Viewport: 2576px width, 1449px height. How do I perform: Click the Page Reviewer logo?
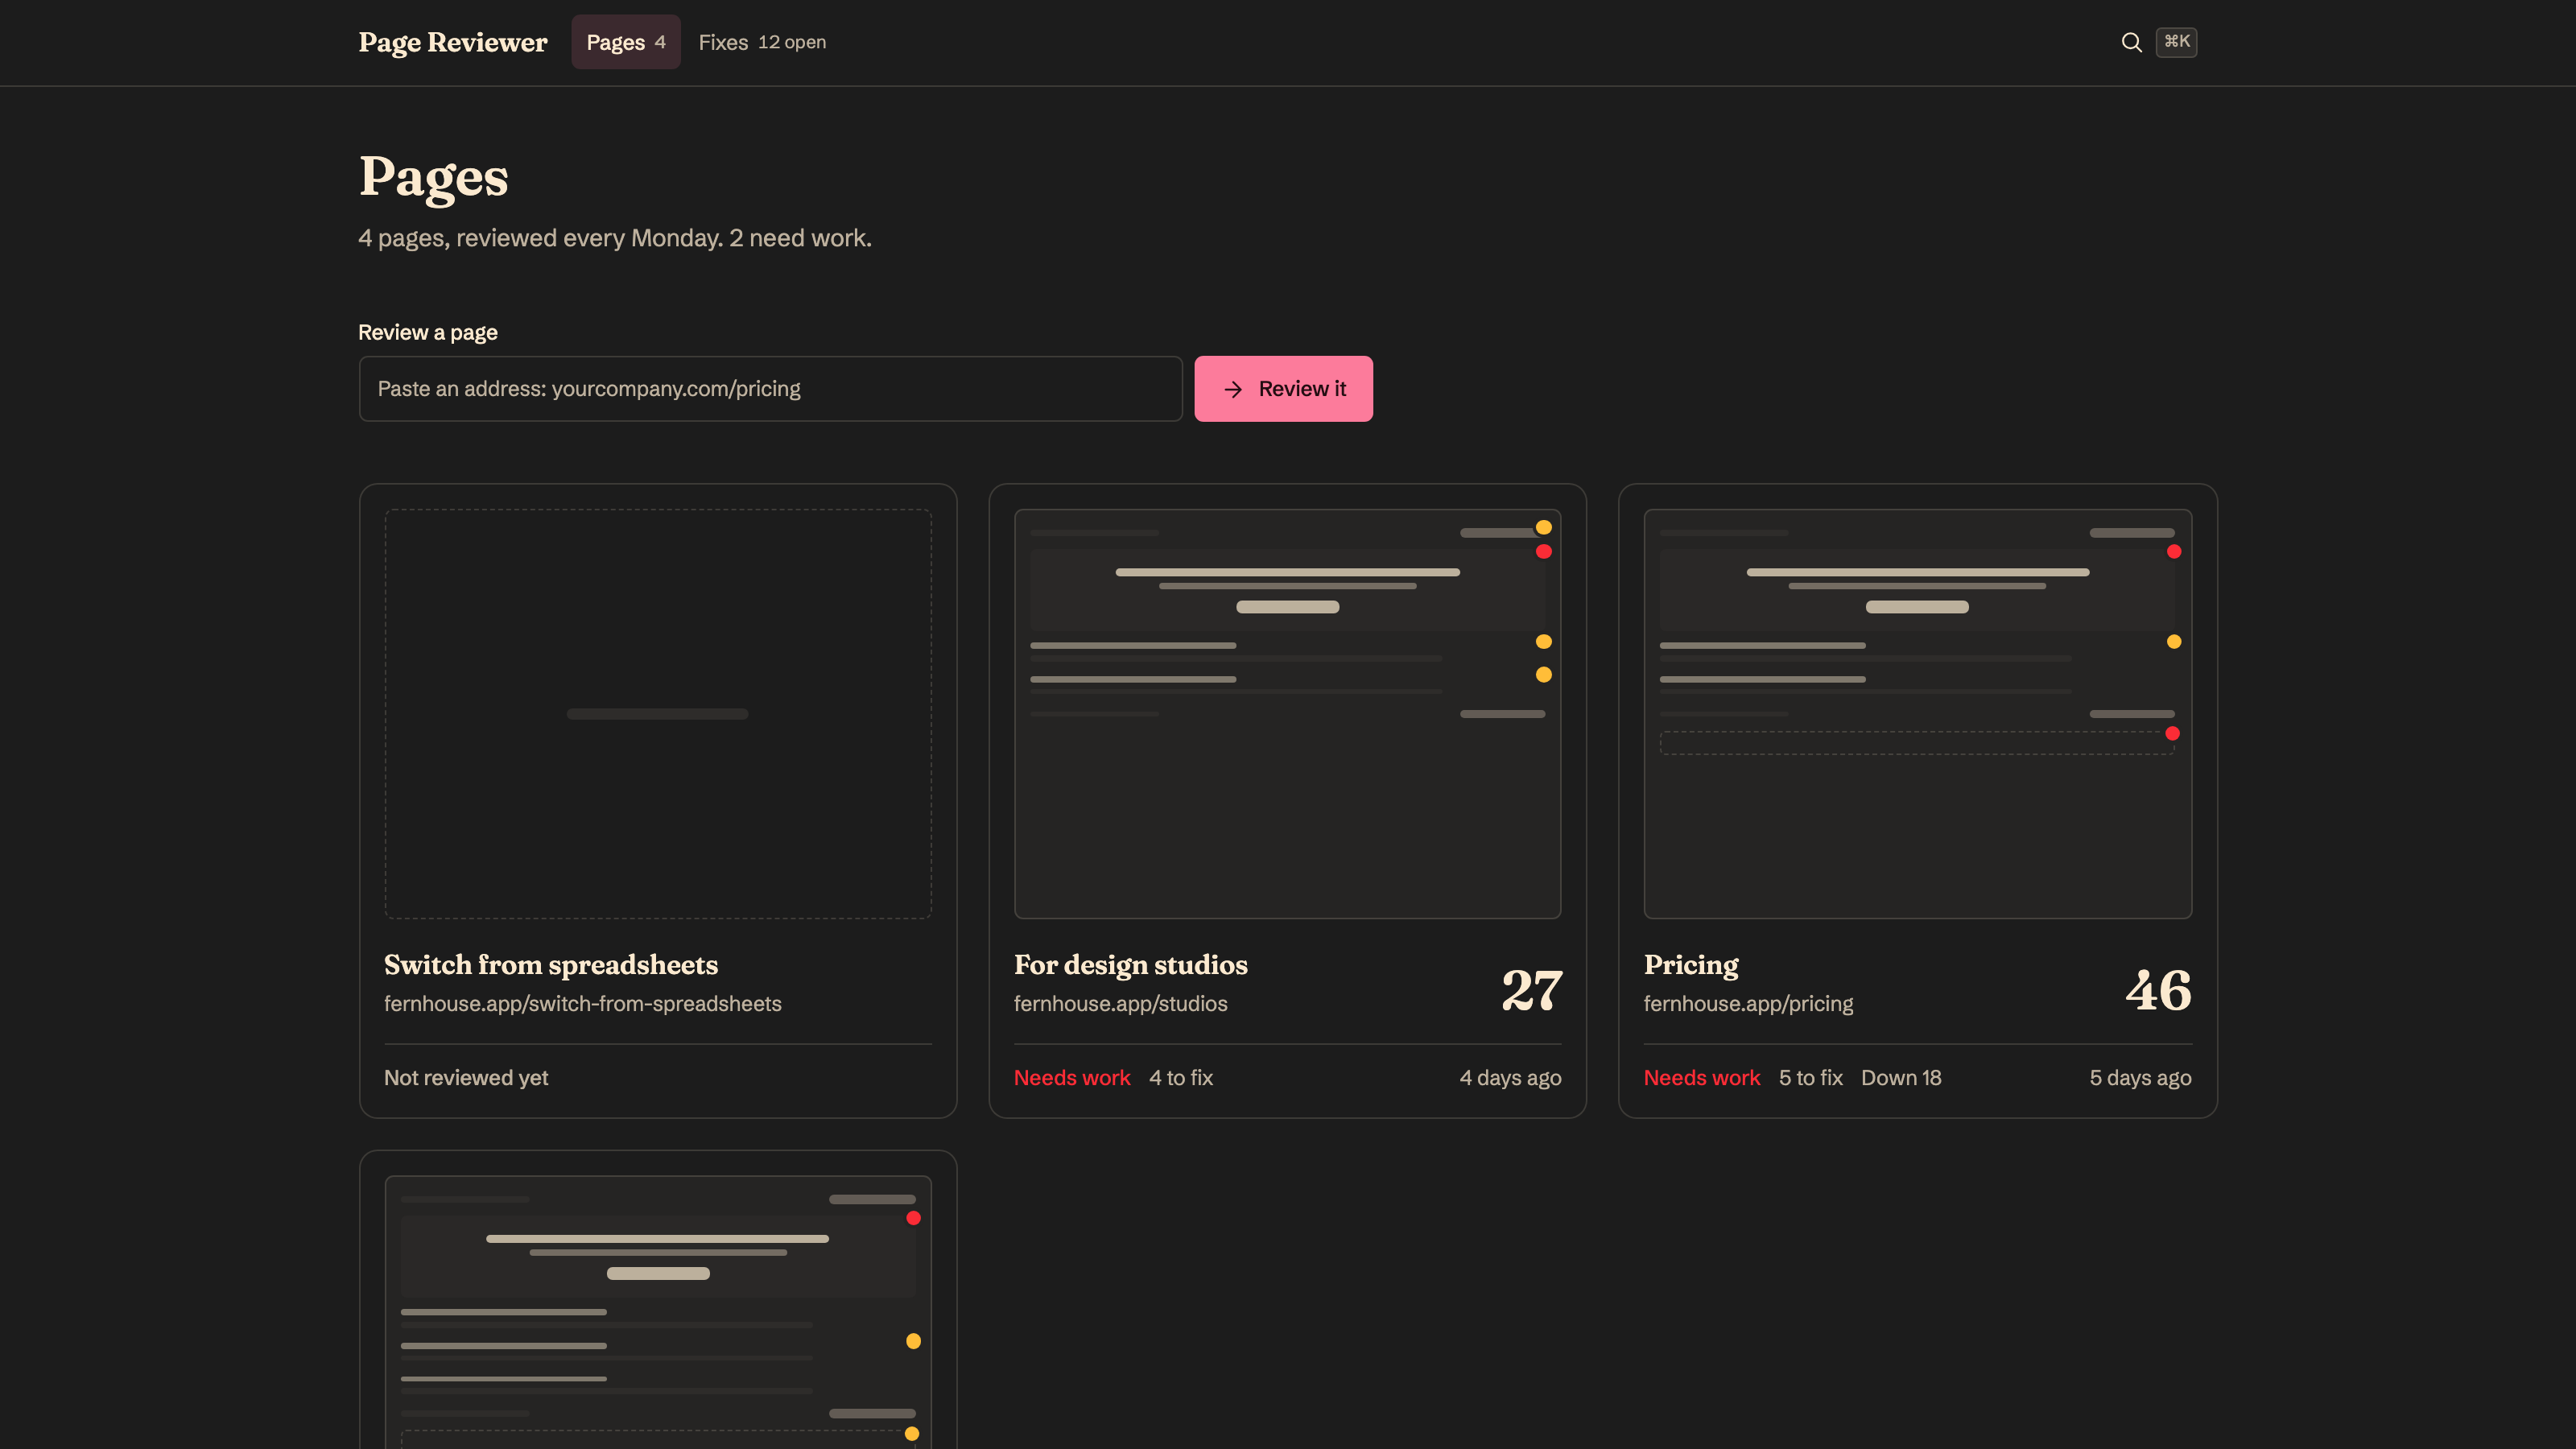coord(453,42)
